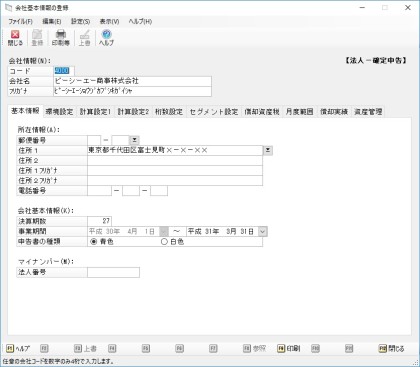Switch to the 計算設定1 tab
The image size is (420, 367).
(x=95, y=112)
